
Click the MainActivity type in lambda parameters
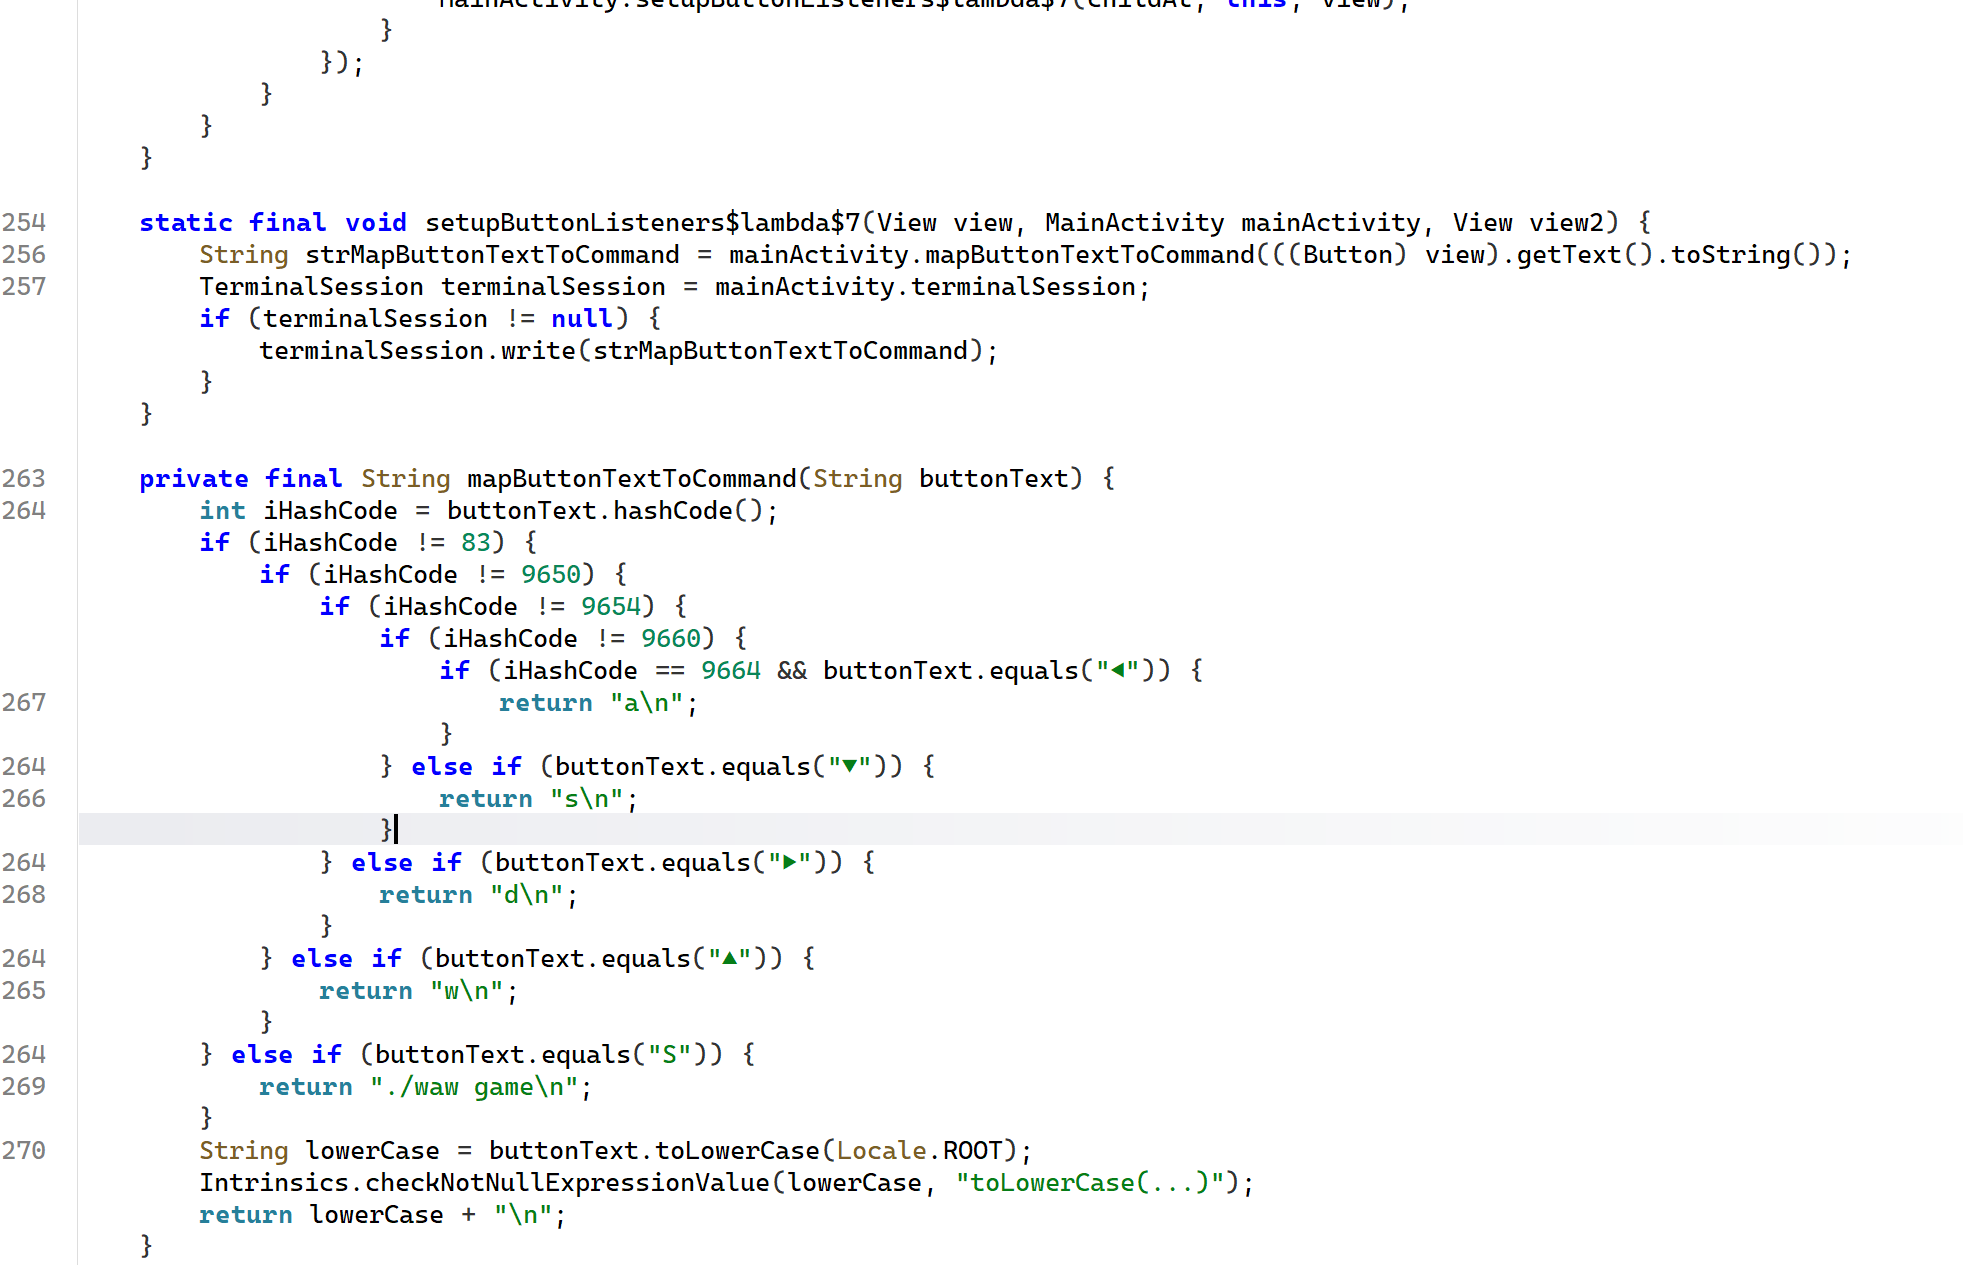[x=1134, y=223]
